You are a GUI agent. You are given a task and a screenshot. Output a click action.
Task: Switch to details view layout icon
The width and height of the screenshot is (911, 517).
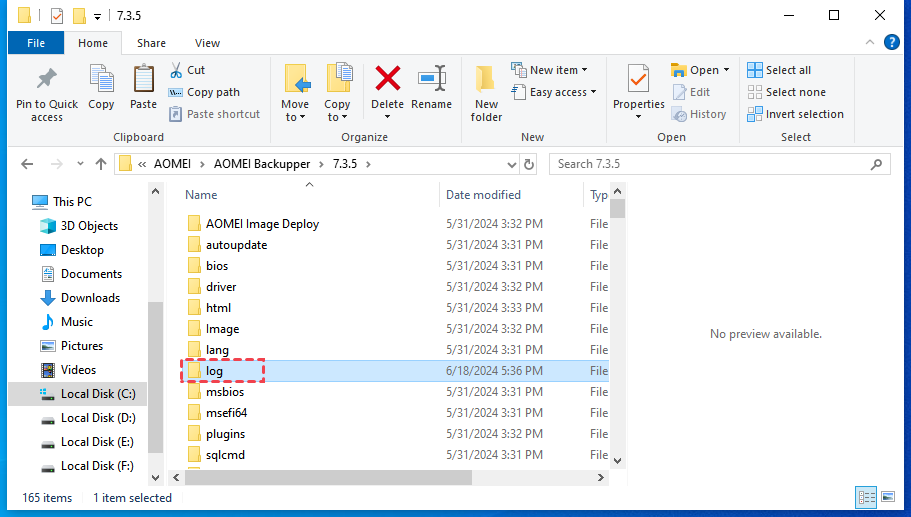click(x=866, y=497)
